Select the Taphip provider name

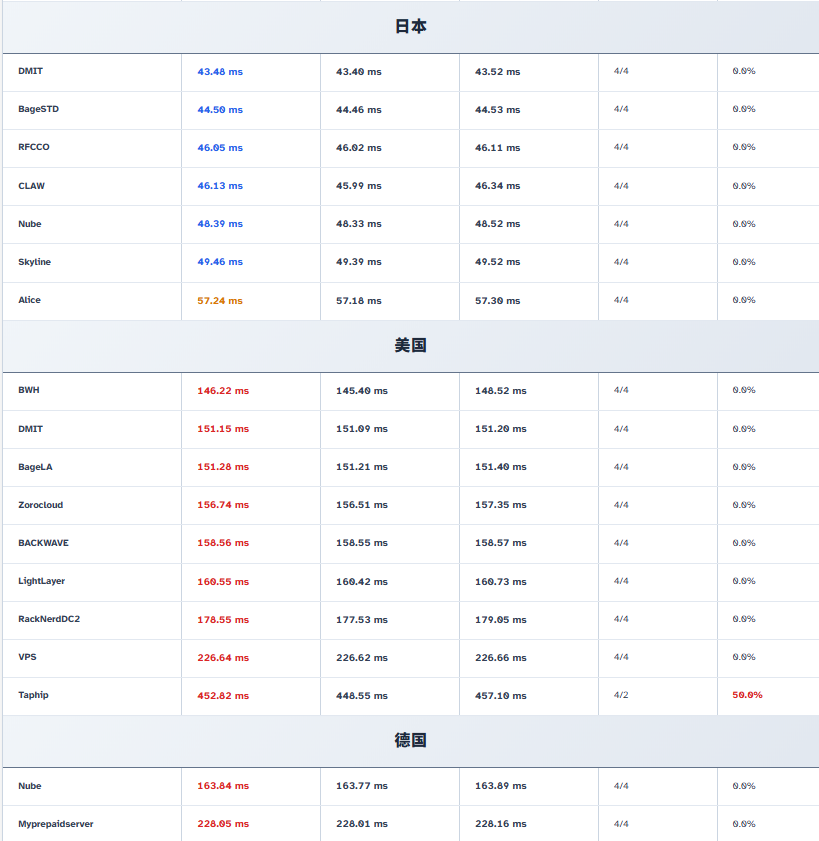click(x=33, y=695)
